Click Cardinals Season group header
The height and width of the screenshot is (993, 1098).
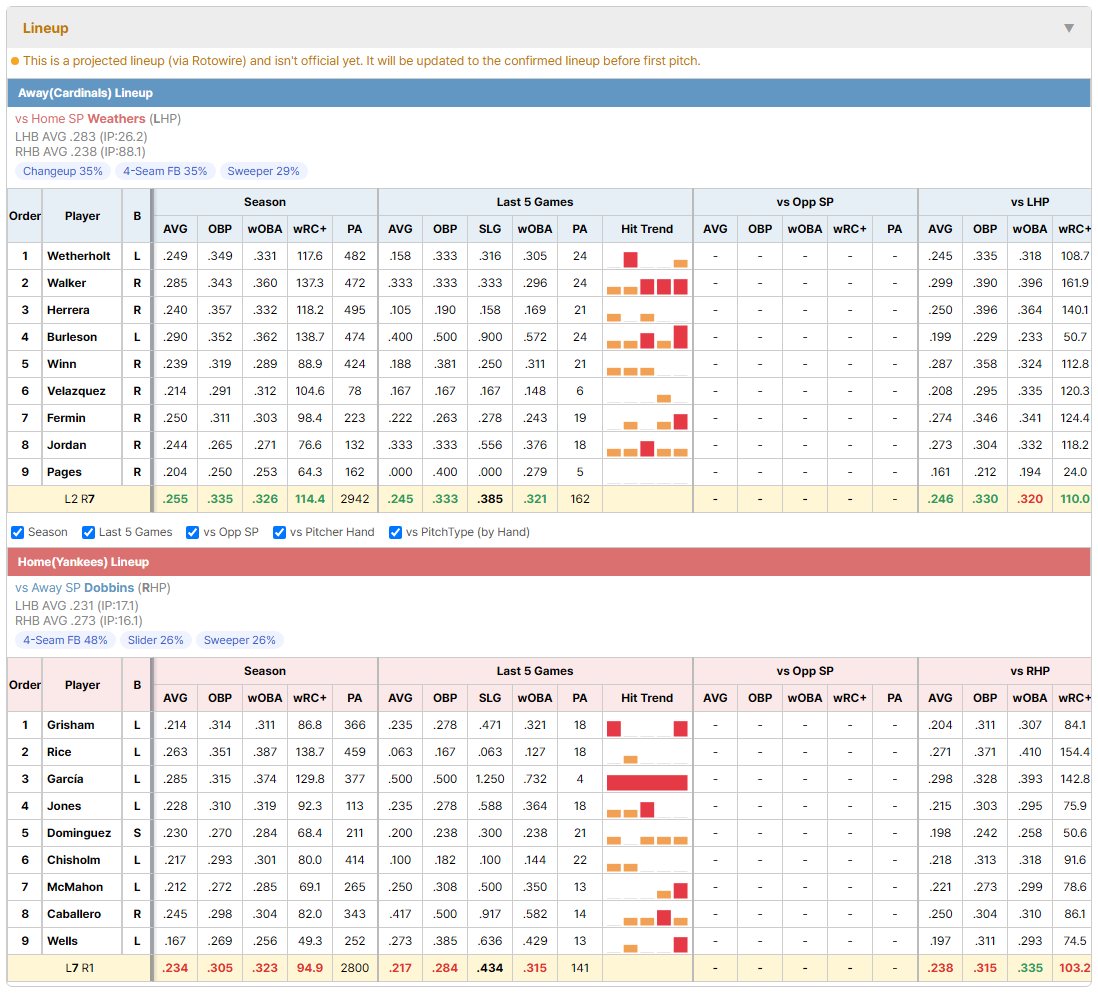pyautogui.click(x=265, y=202)
